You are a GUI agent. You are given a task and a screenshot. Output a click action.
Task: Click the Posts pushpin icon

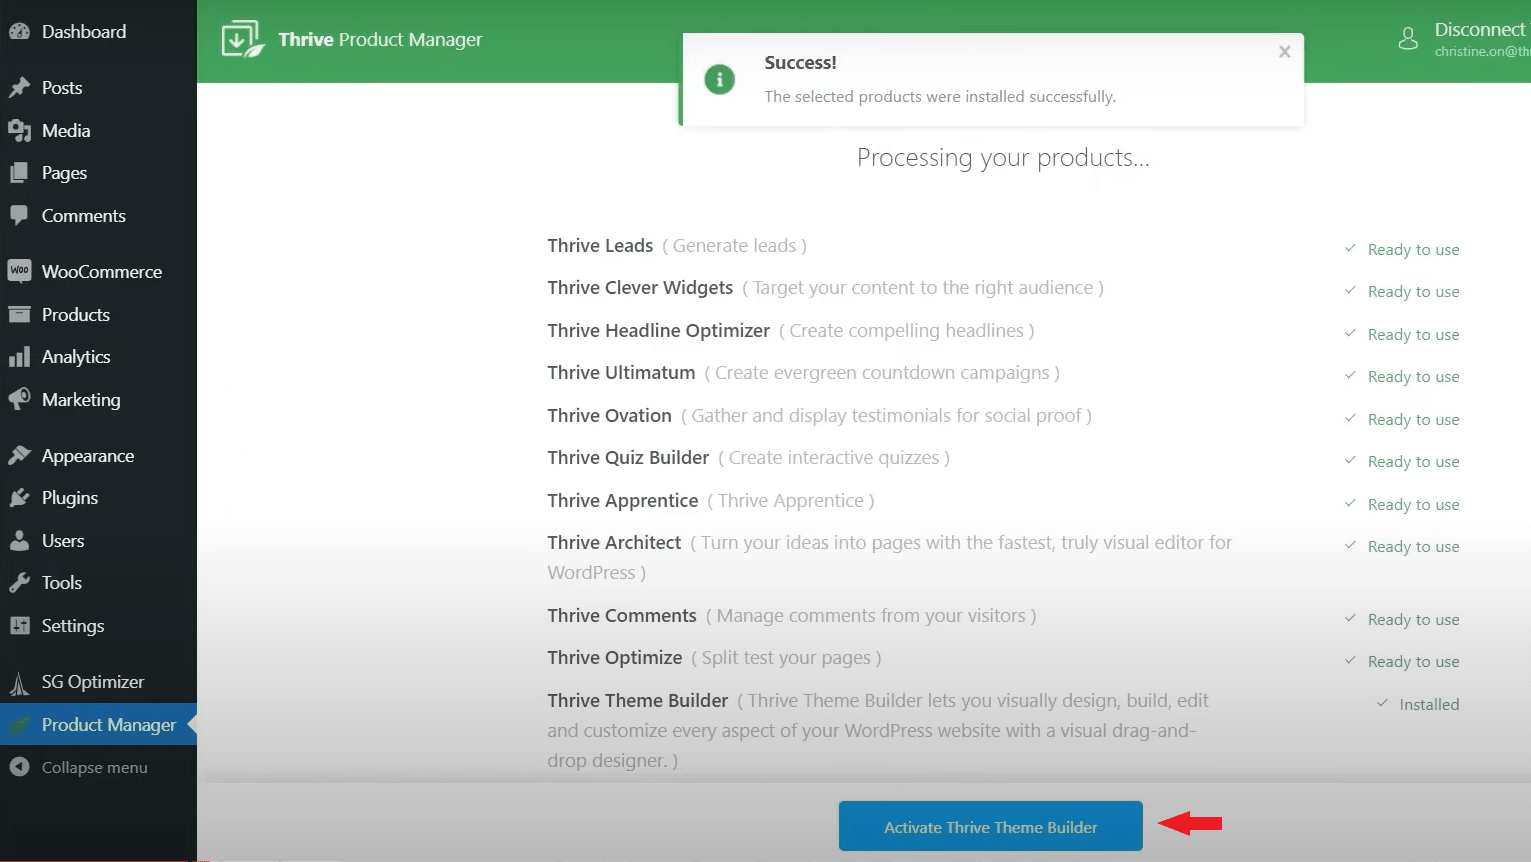point(19,88)
